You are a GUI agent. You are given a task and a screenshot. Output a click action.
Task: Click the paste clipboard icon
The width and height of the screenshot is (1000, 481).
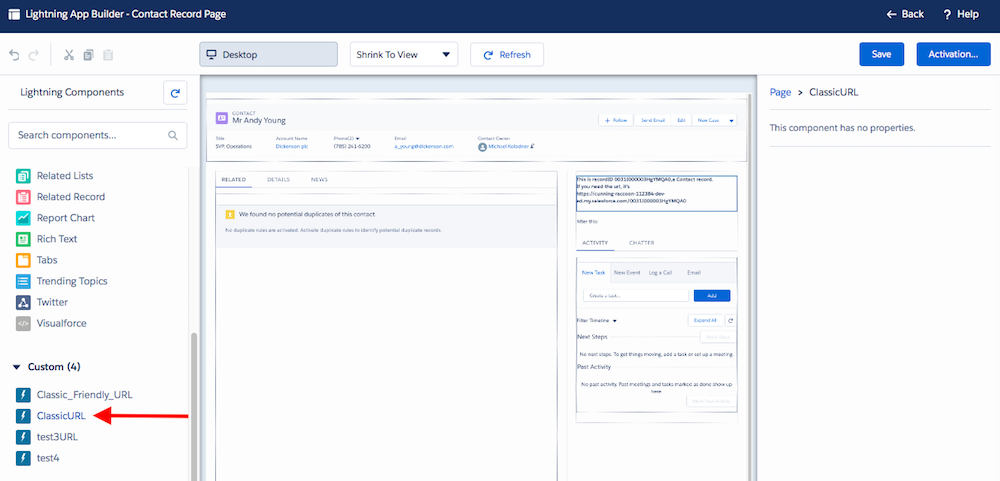pyautogui.click(x=108, y=55)
